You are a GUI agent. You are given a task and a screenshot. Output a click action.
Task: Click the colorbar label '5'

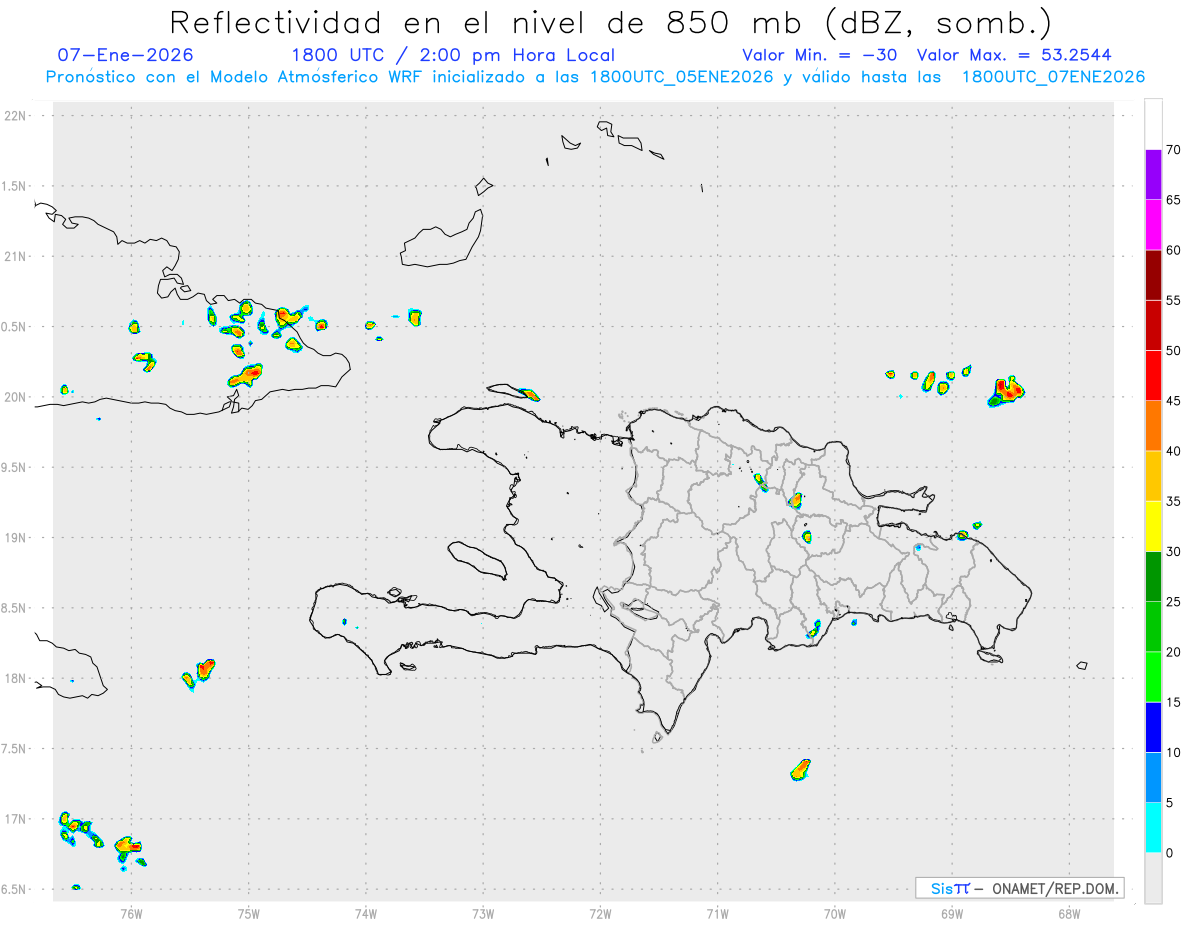pos(1170,802)
